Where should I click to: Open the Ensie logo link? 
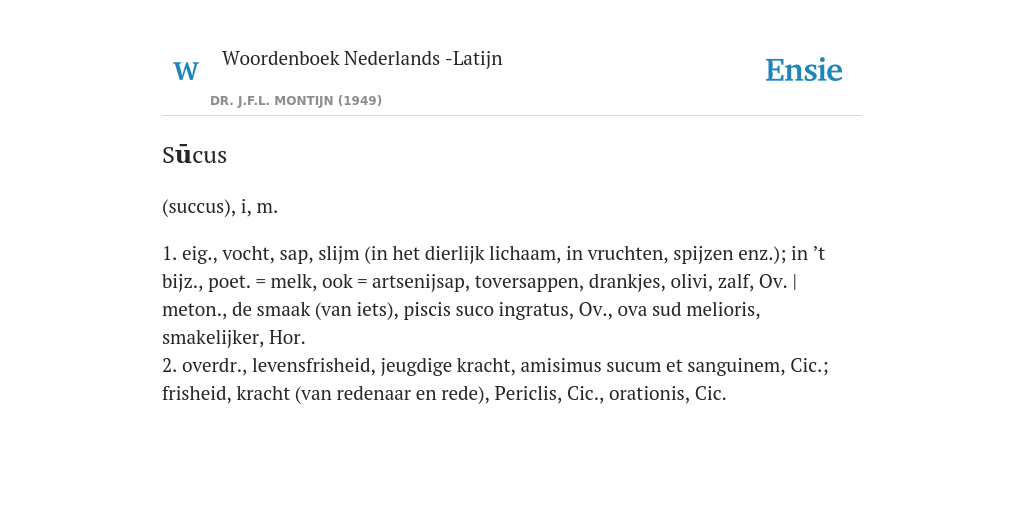(803, 71)
